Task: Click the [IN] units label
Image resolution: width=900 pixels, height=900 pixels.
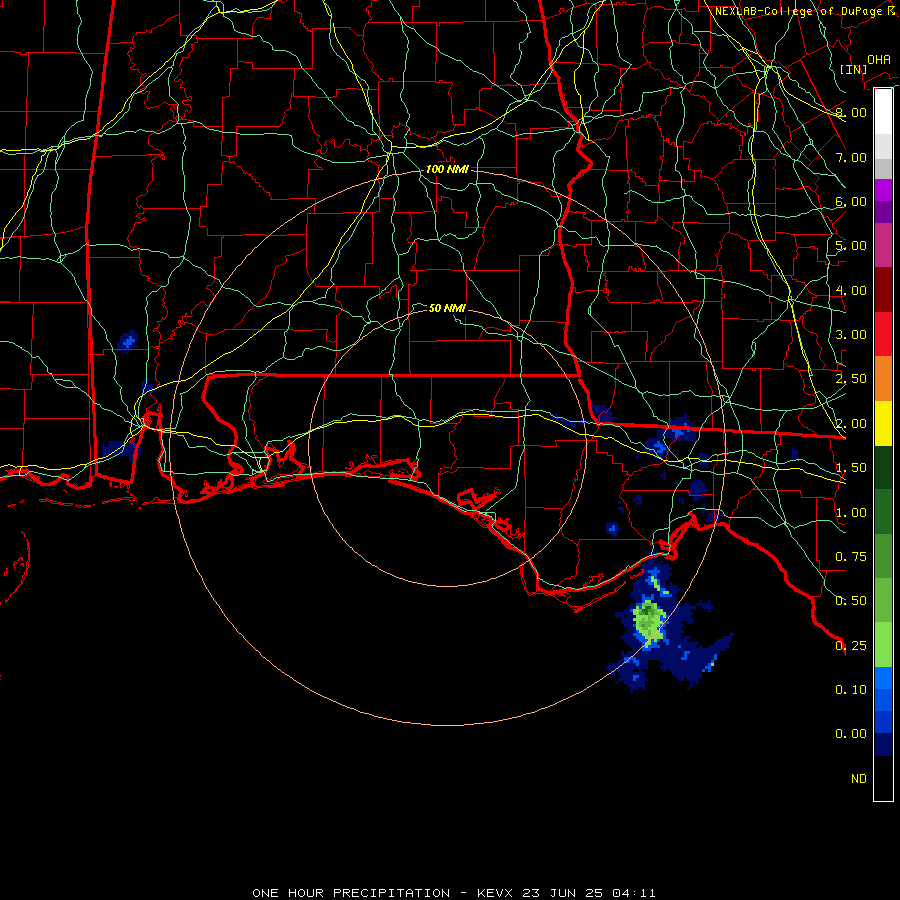Action: point(853,69)
